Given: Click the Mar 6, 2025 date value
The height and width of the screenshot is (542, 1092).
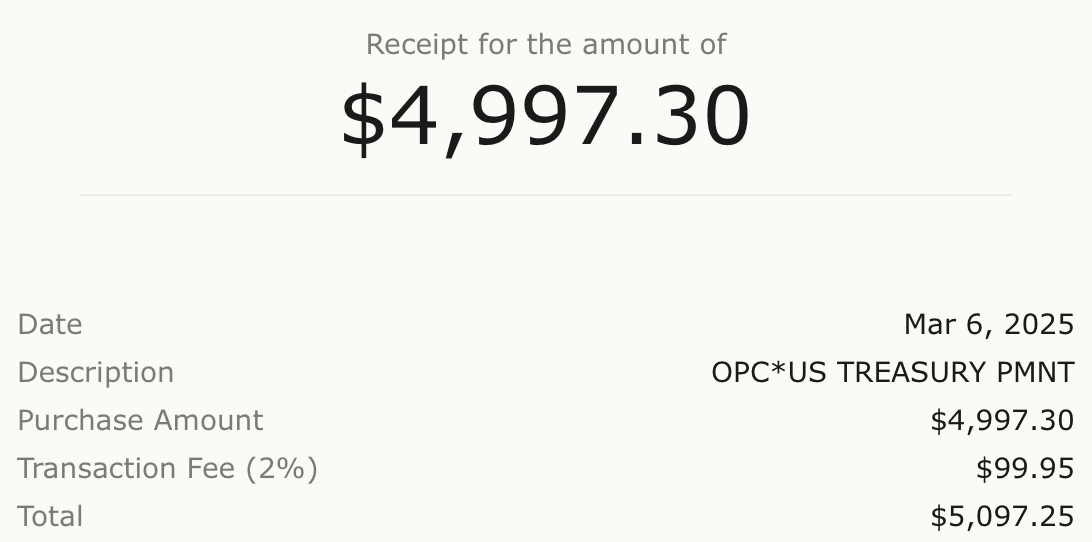Looking at the screenshot, I should 989,325.
